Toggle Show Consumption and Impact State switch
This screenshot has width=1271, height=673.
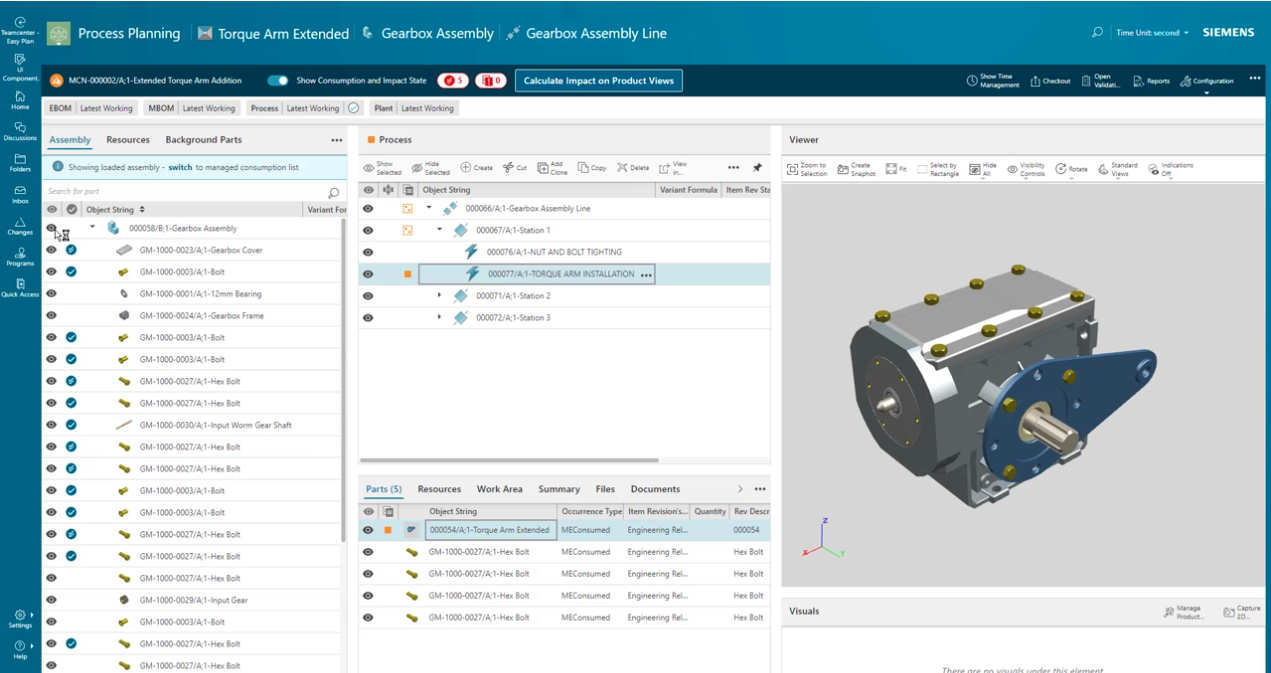279,81
